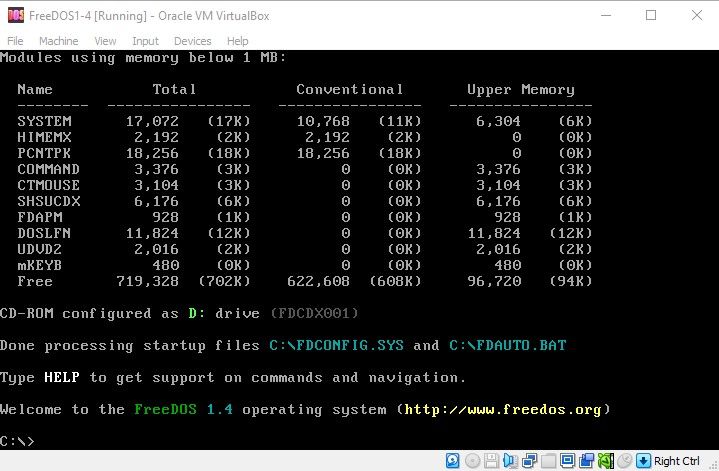719x471 pixels.
Task: Click the display monitor indicator icon
Action: pos(567,460)
